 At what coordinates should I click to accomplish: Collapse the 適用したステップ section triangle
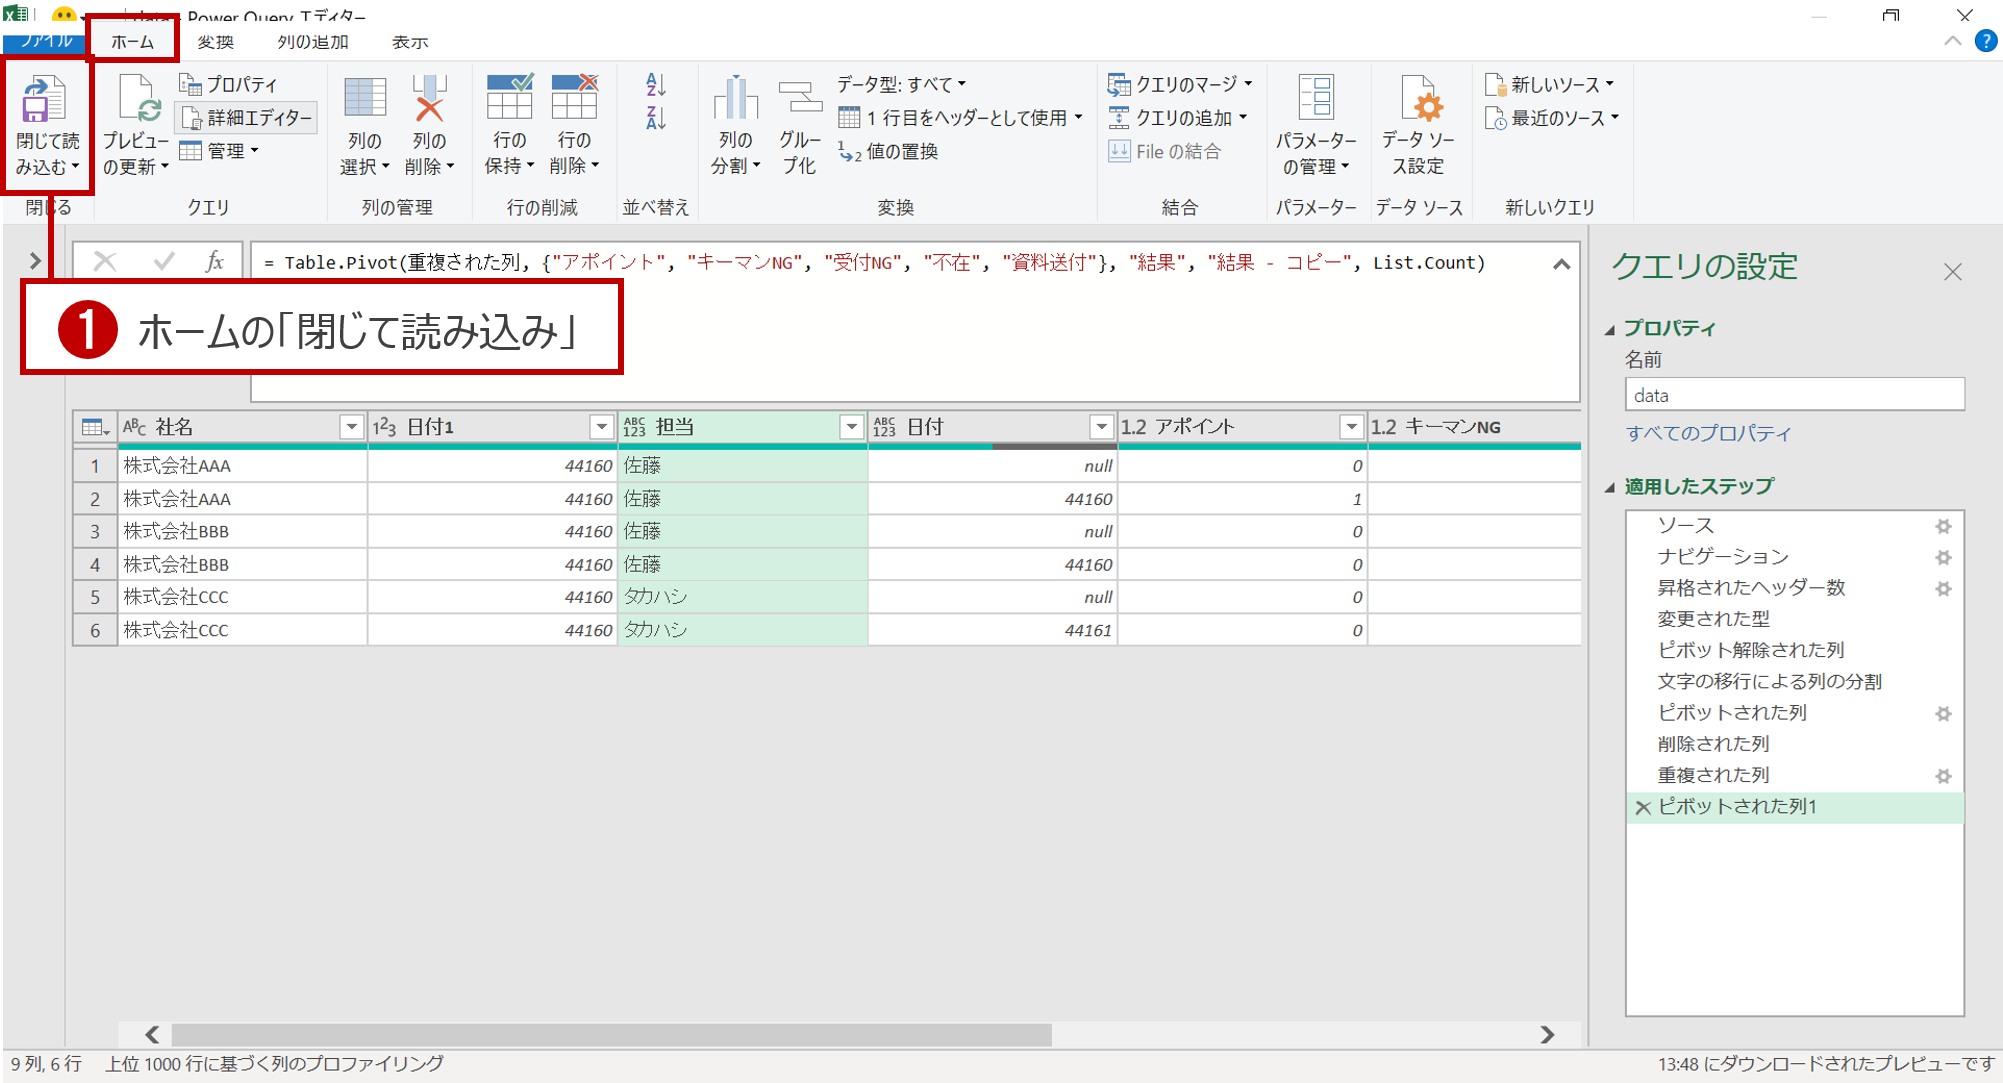1610,487
